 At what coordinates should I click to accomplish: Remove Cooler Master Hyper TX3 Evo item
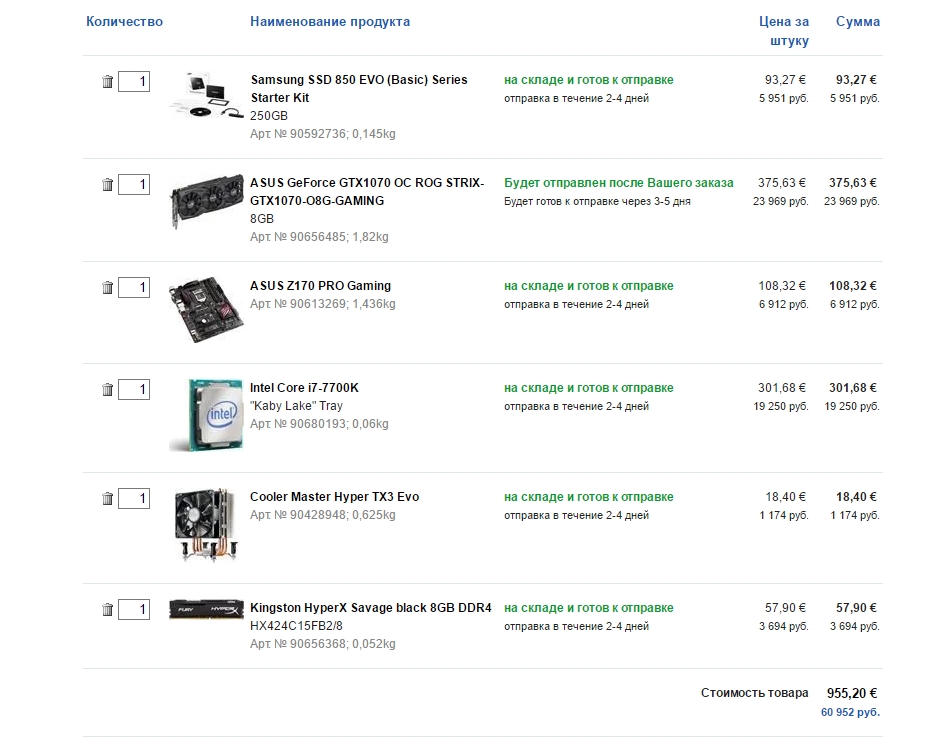coord(108,499)
